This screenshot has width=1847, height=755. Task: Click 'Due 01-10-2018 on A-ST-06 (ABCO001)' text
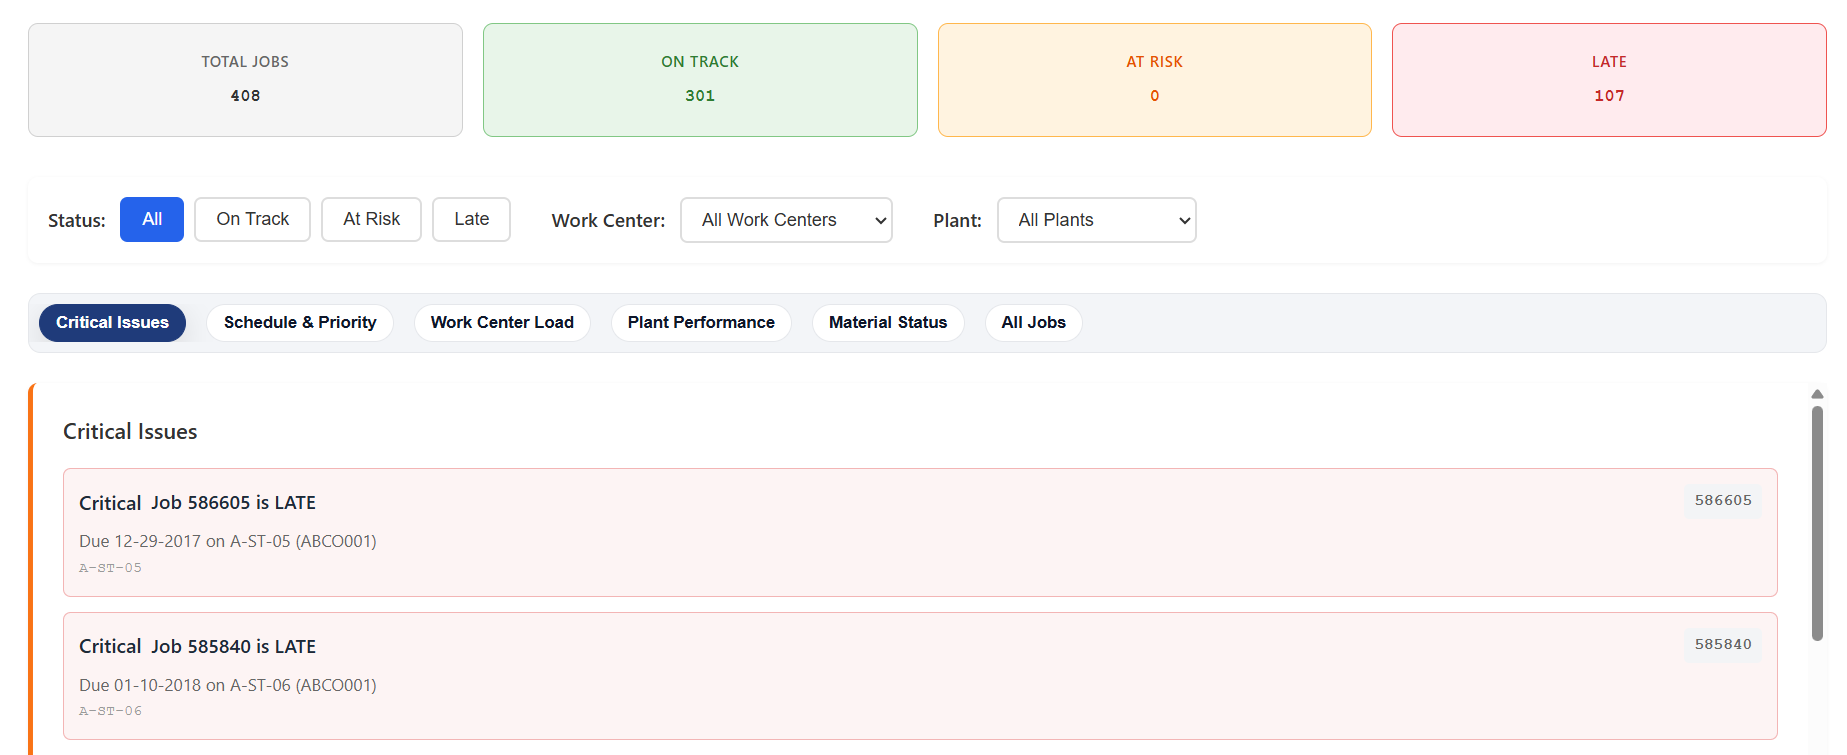[x=228, y=685]
